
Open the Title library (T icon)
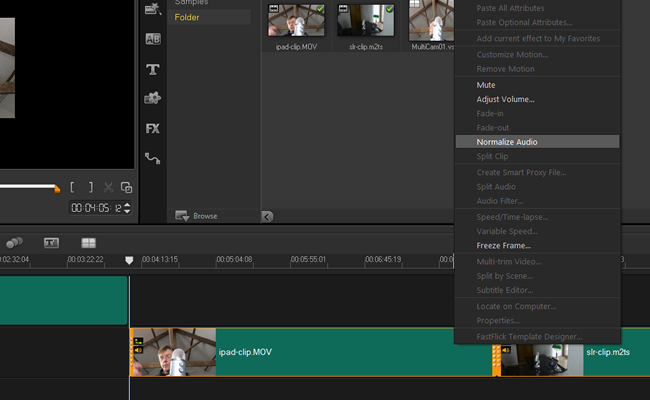coord(153,69)
